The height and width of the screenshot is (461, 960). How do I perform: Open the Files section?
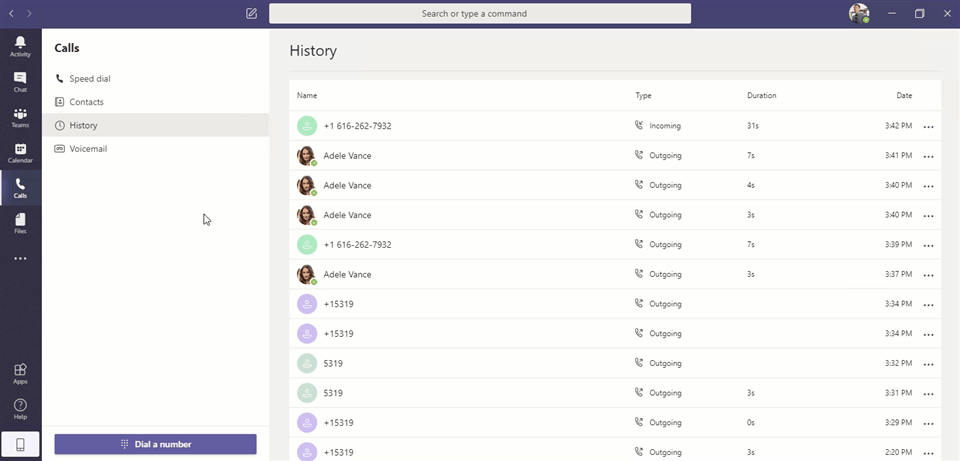[x=20, y=224]
